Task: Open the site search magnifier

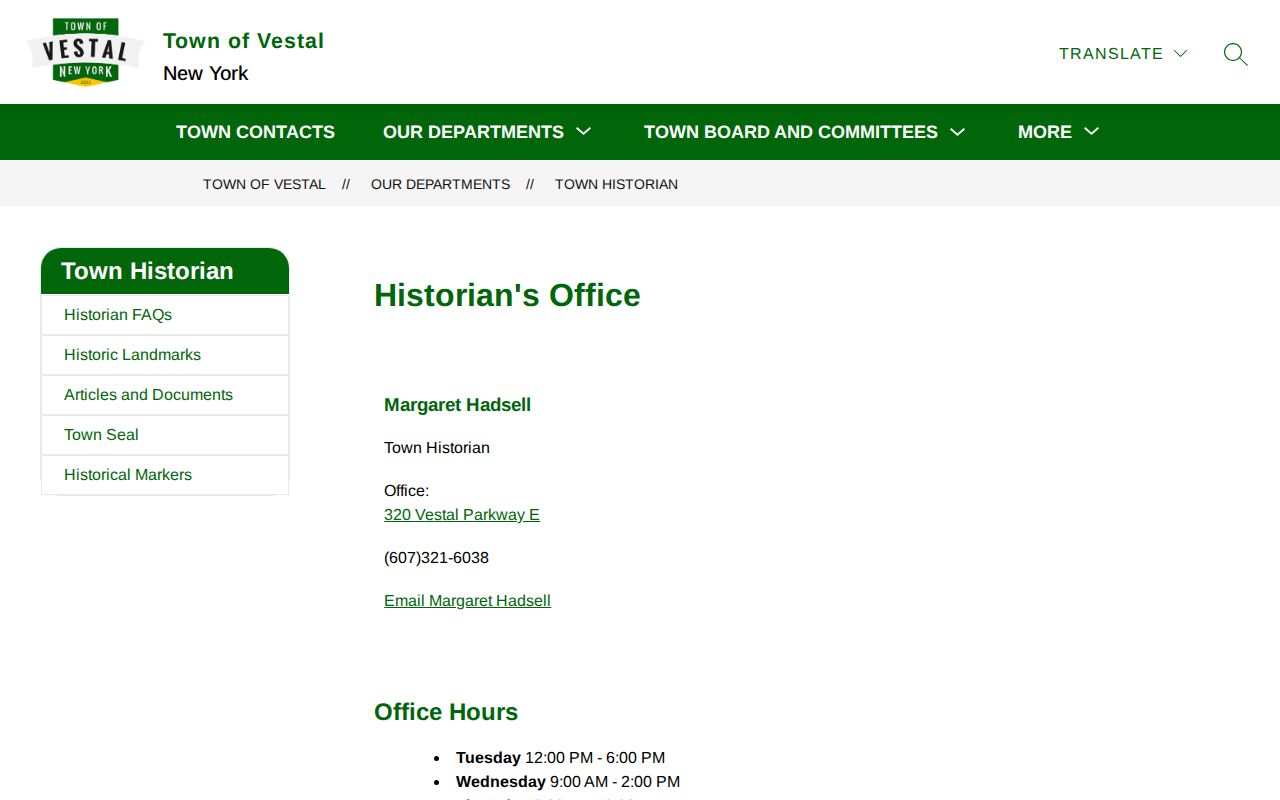Action: click(1236, 54)
